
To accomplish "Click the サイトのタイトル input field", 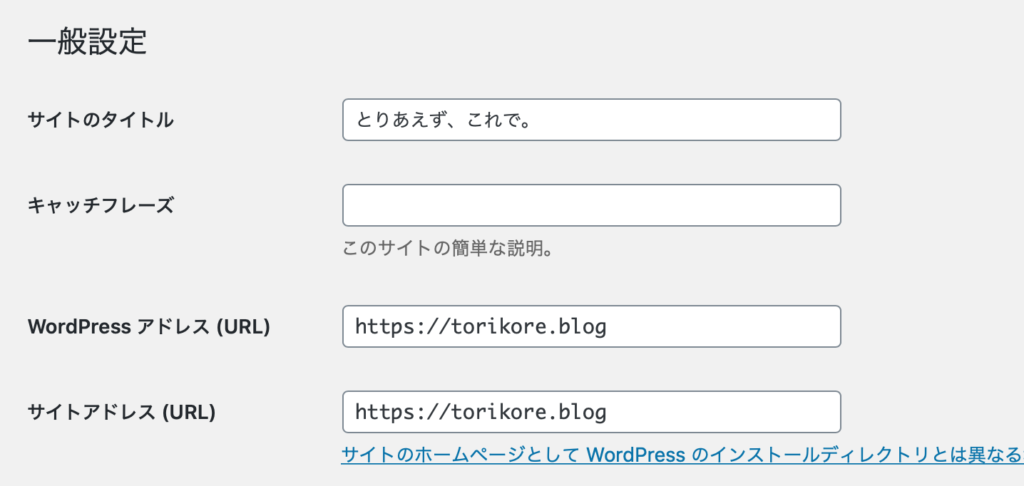I will point(590,120).
